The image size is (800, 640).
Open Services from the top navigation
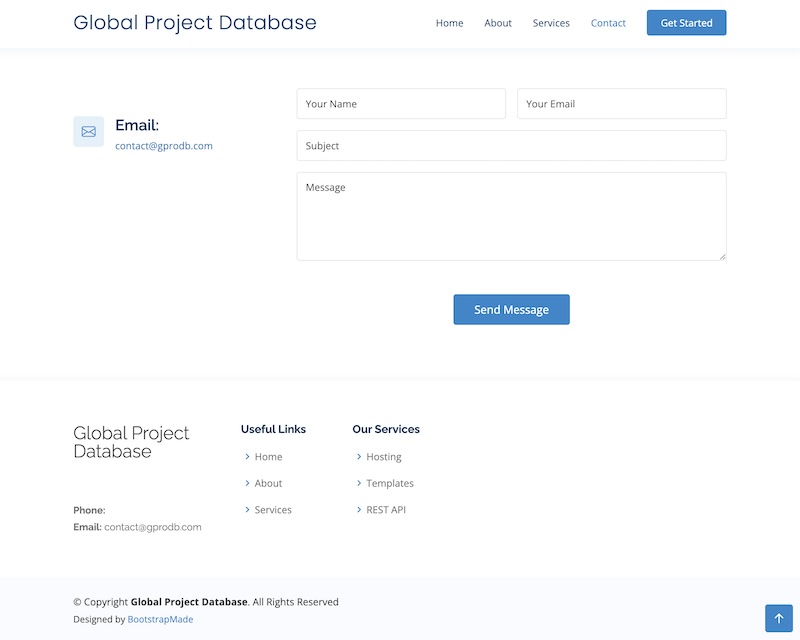click(x=551, y=23)
